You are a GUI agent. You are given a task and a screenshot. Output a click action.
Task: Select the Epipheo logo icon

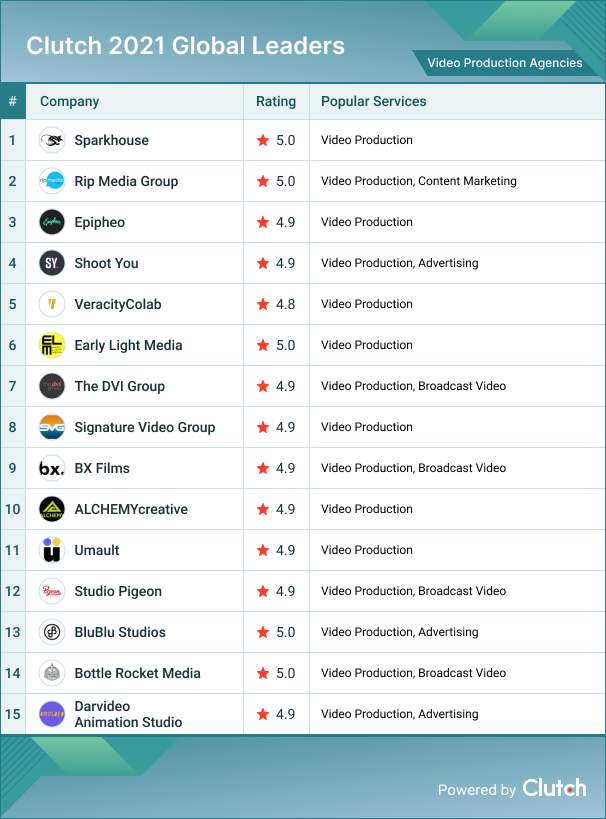tap(52, 222)
